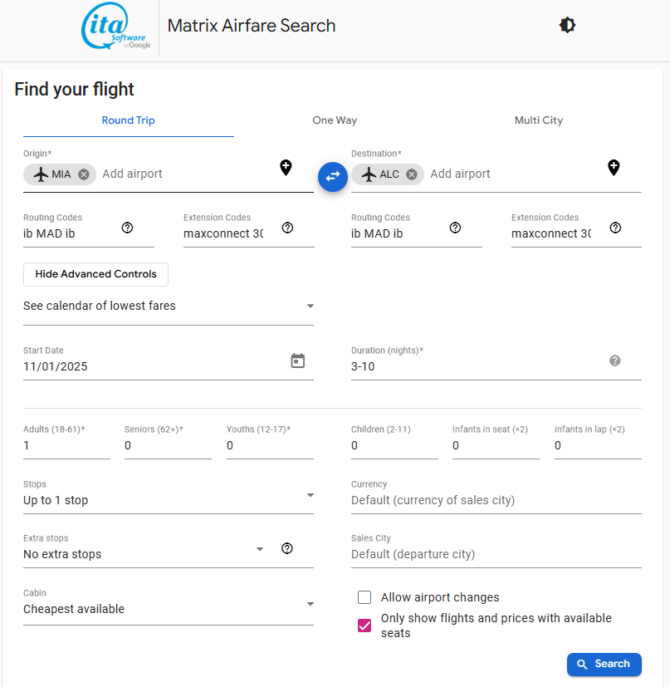Open the Cabin dropdown
The height and width of the screenshot is (687, 670).
(168, 609)
